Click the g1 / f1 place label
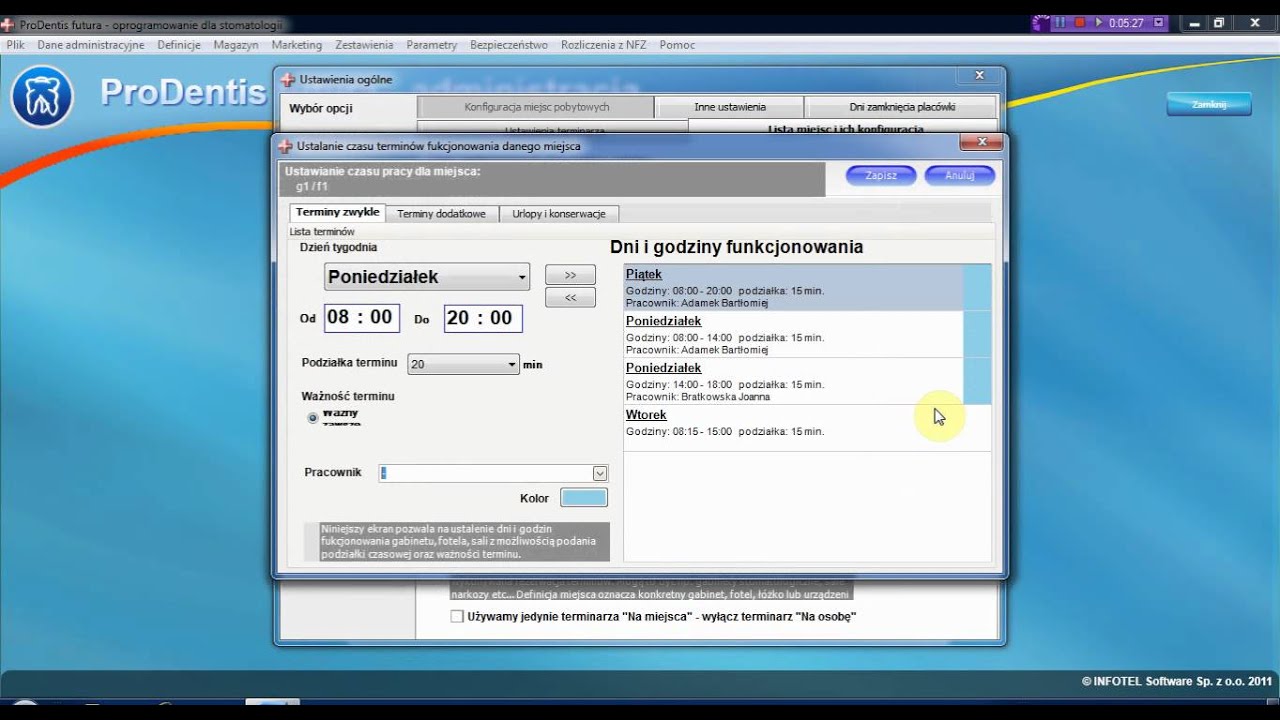 coord(312,186)
